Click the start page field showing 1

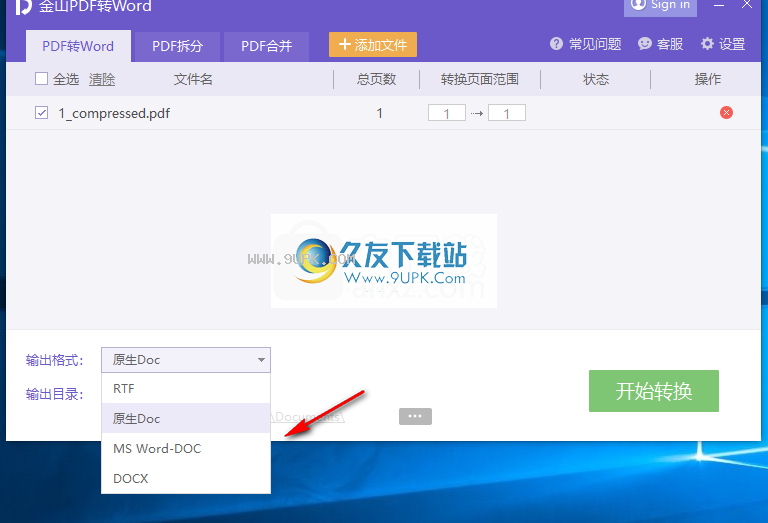447,113
